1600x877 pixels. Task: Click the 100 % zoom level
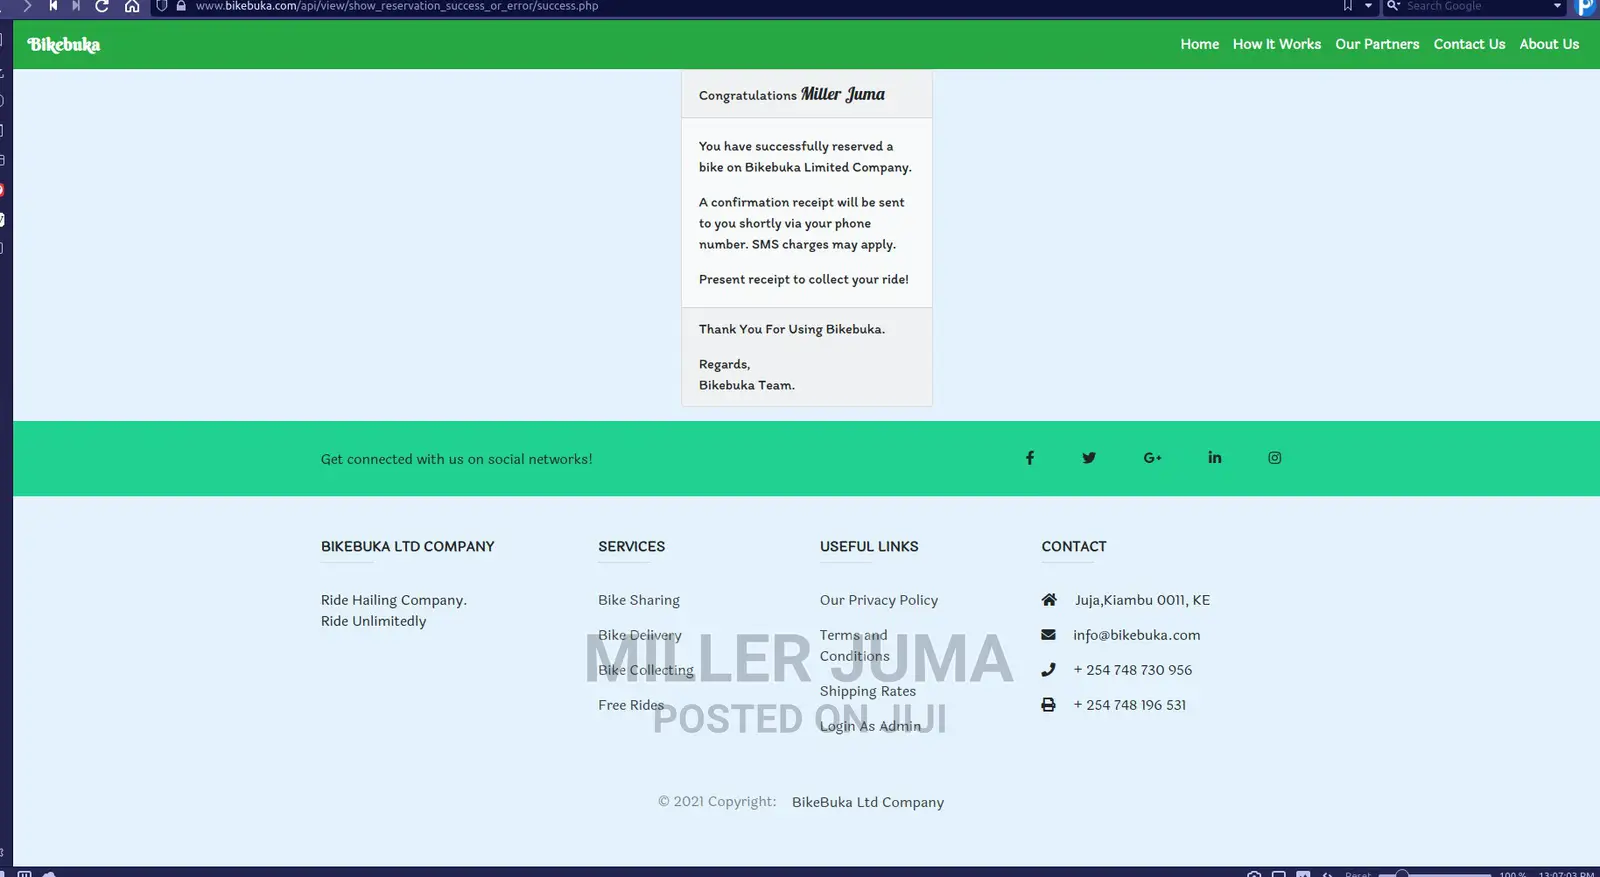pos(1513,874)
